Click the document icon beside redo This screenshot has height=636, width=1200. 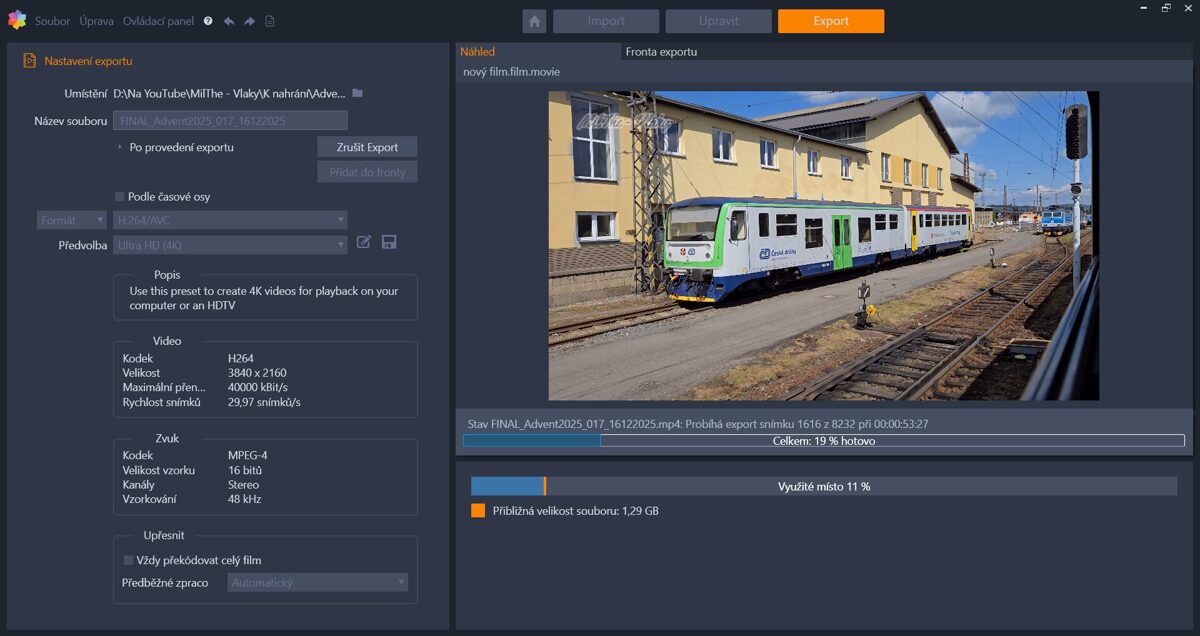270,21
